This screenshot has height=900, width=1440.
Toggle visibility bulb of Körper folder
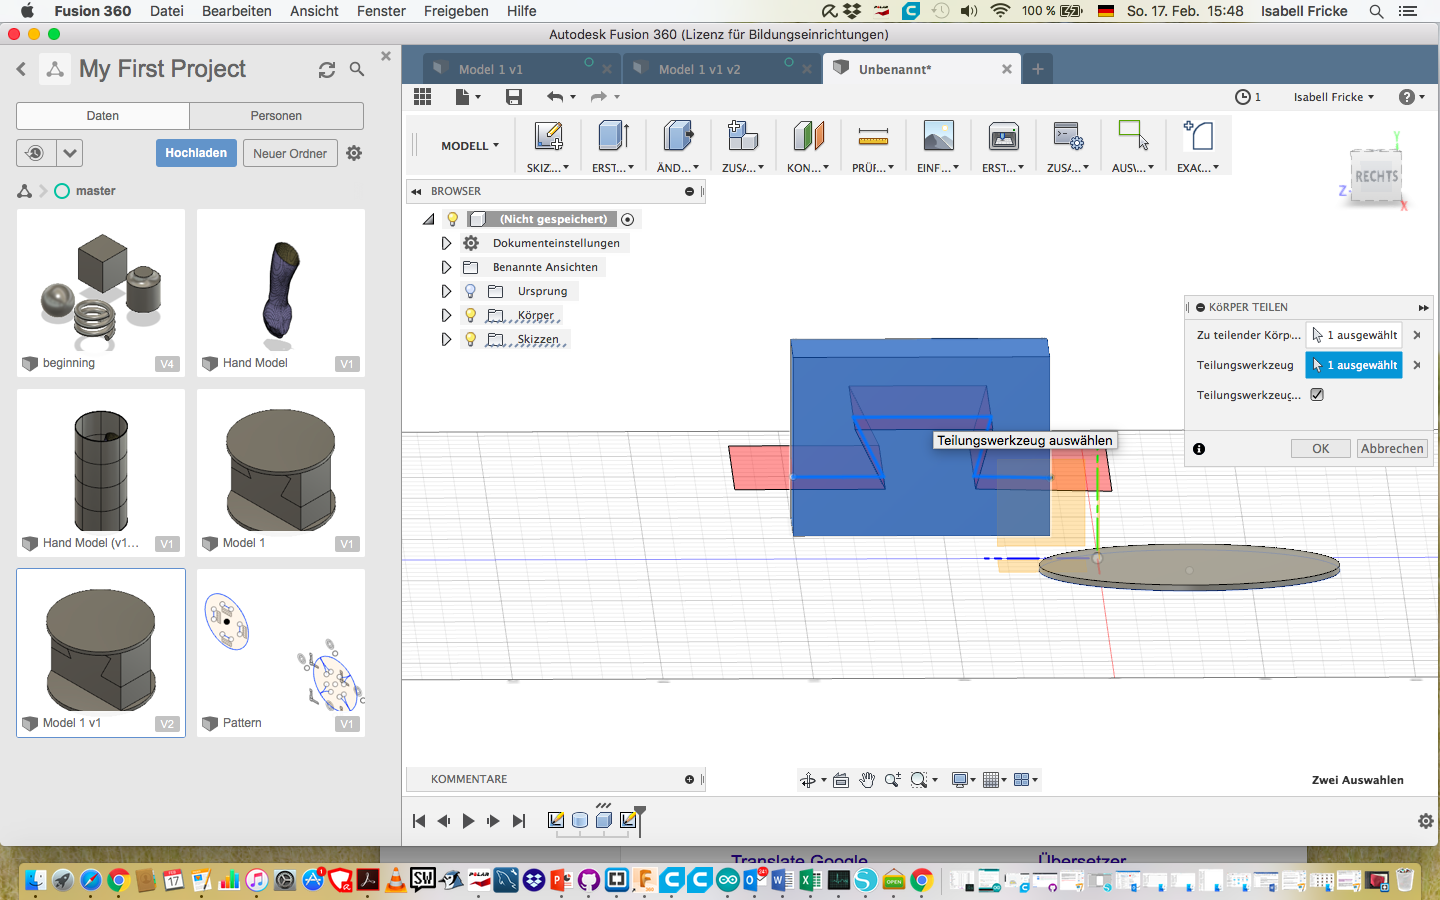point(470,315)
